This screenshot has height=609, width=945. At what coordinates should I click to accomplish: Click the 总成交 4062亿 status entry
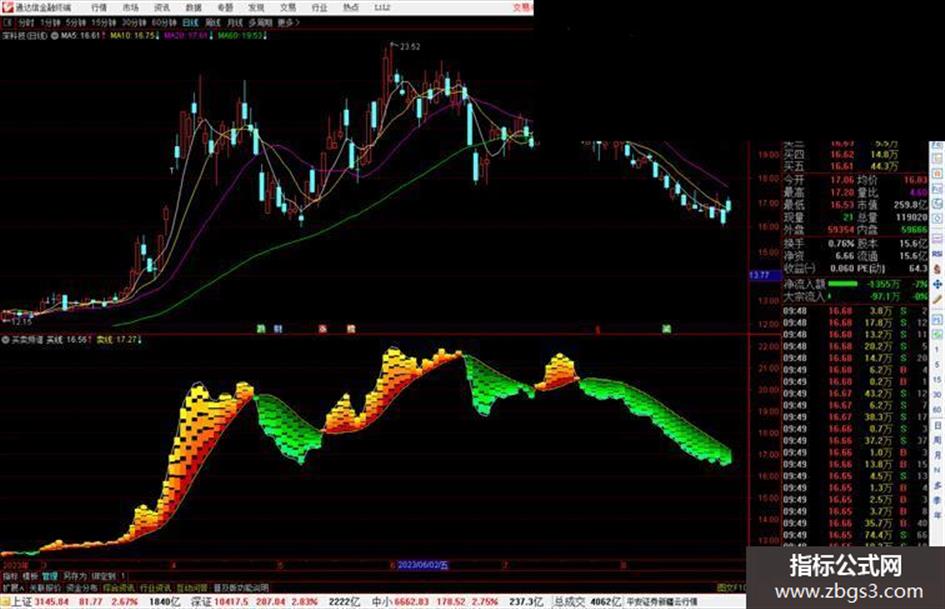point(588,602)
